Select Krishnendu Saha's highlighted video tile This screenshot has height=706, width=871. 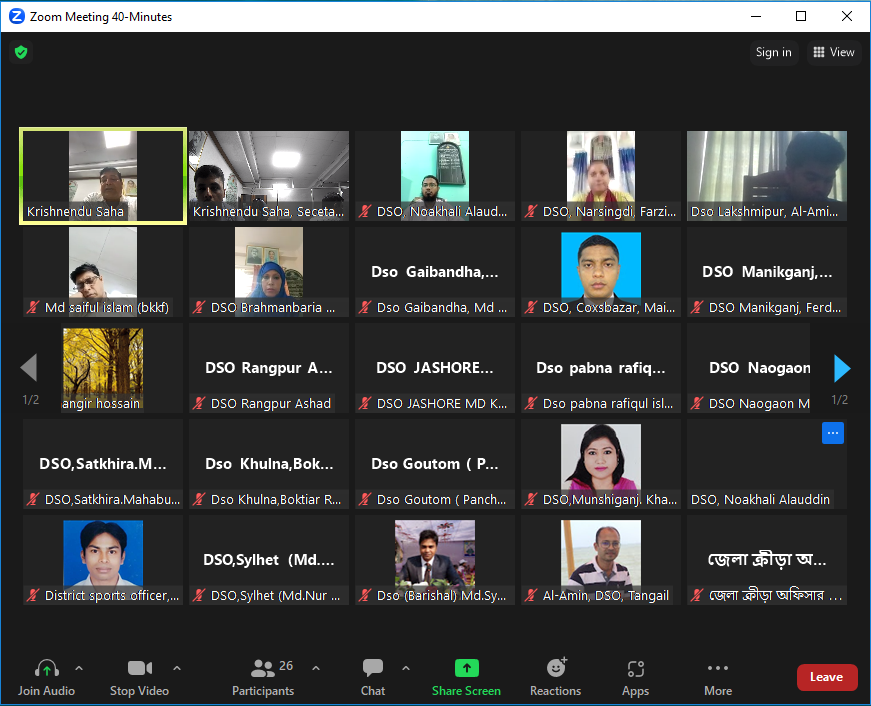(x=103, y=175)
